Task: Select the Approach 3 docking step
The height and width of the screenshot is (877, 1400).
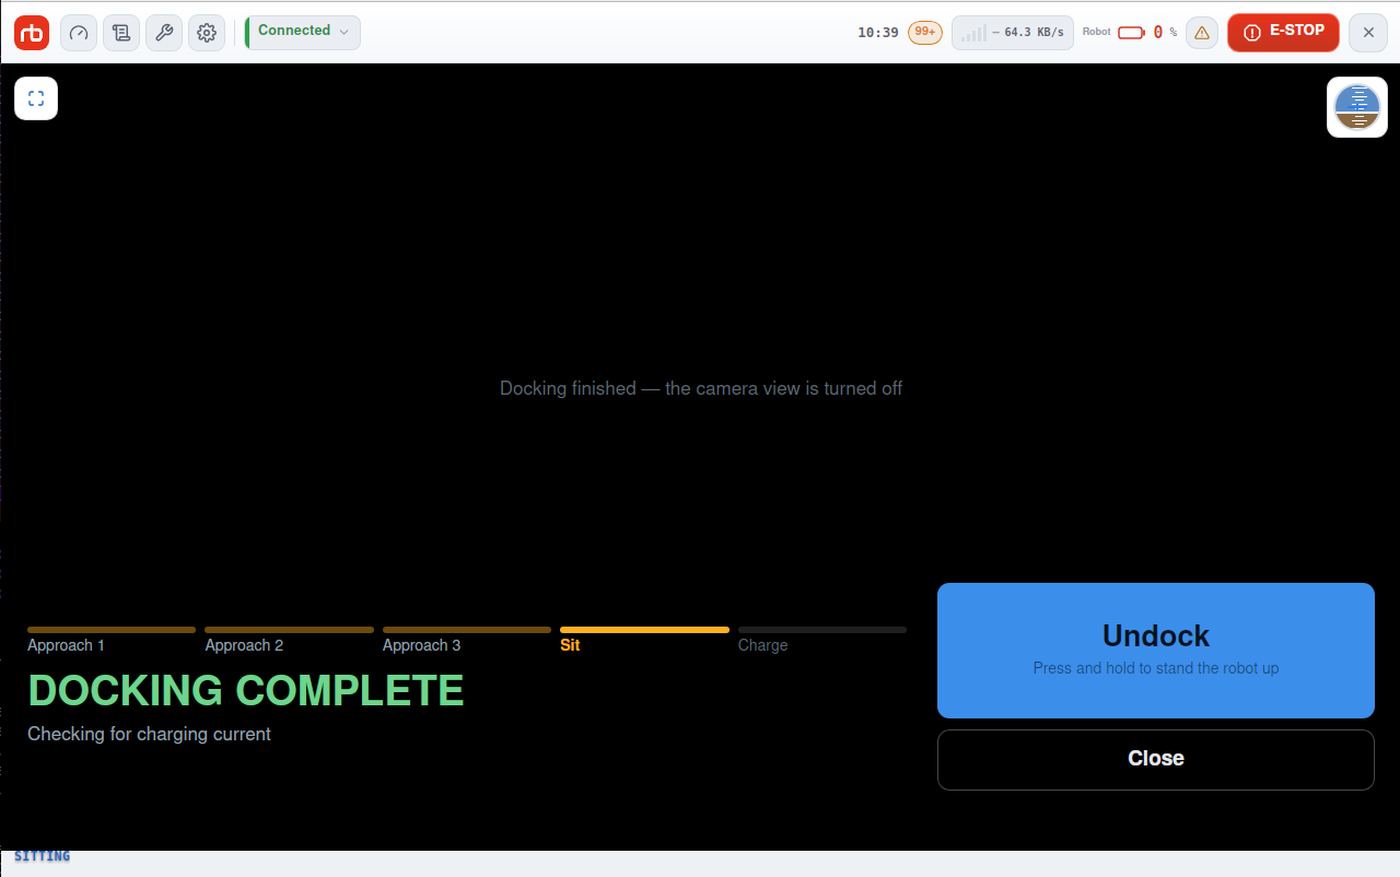Action: tap(467, 640)
